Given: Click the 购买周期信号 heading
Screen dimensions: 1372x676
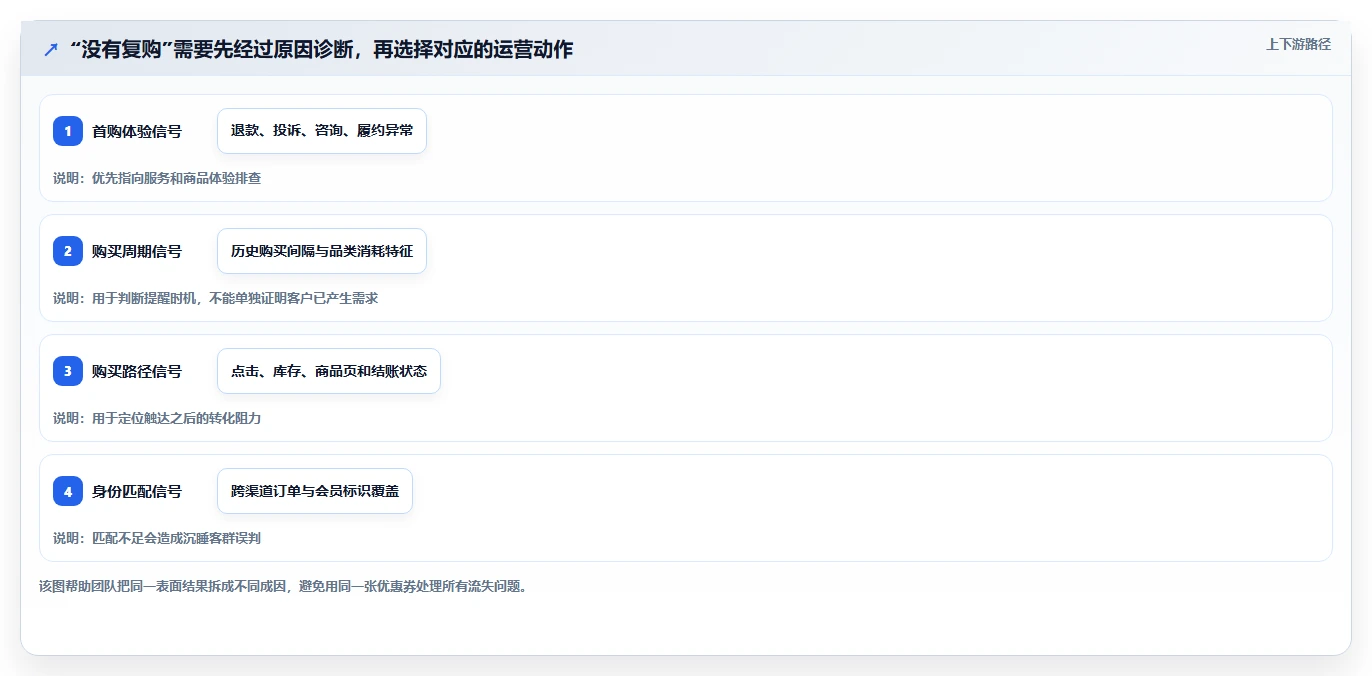Looking at the screenshot, I should point(137,251).
